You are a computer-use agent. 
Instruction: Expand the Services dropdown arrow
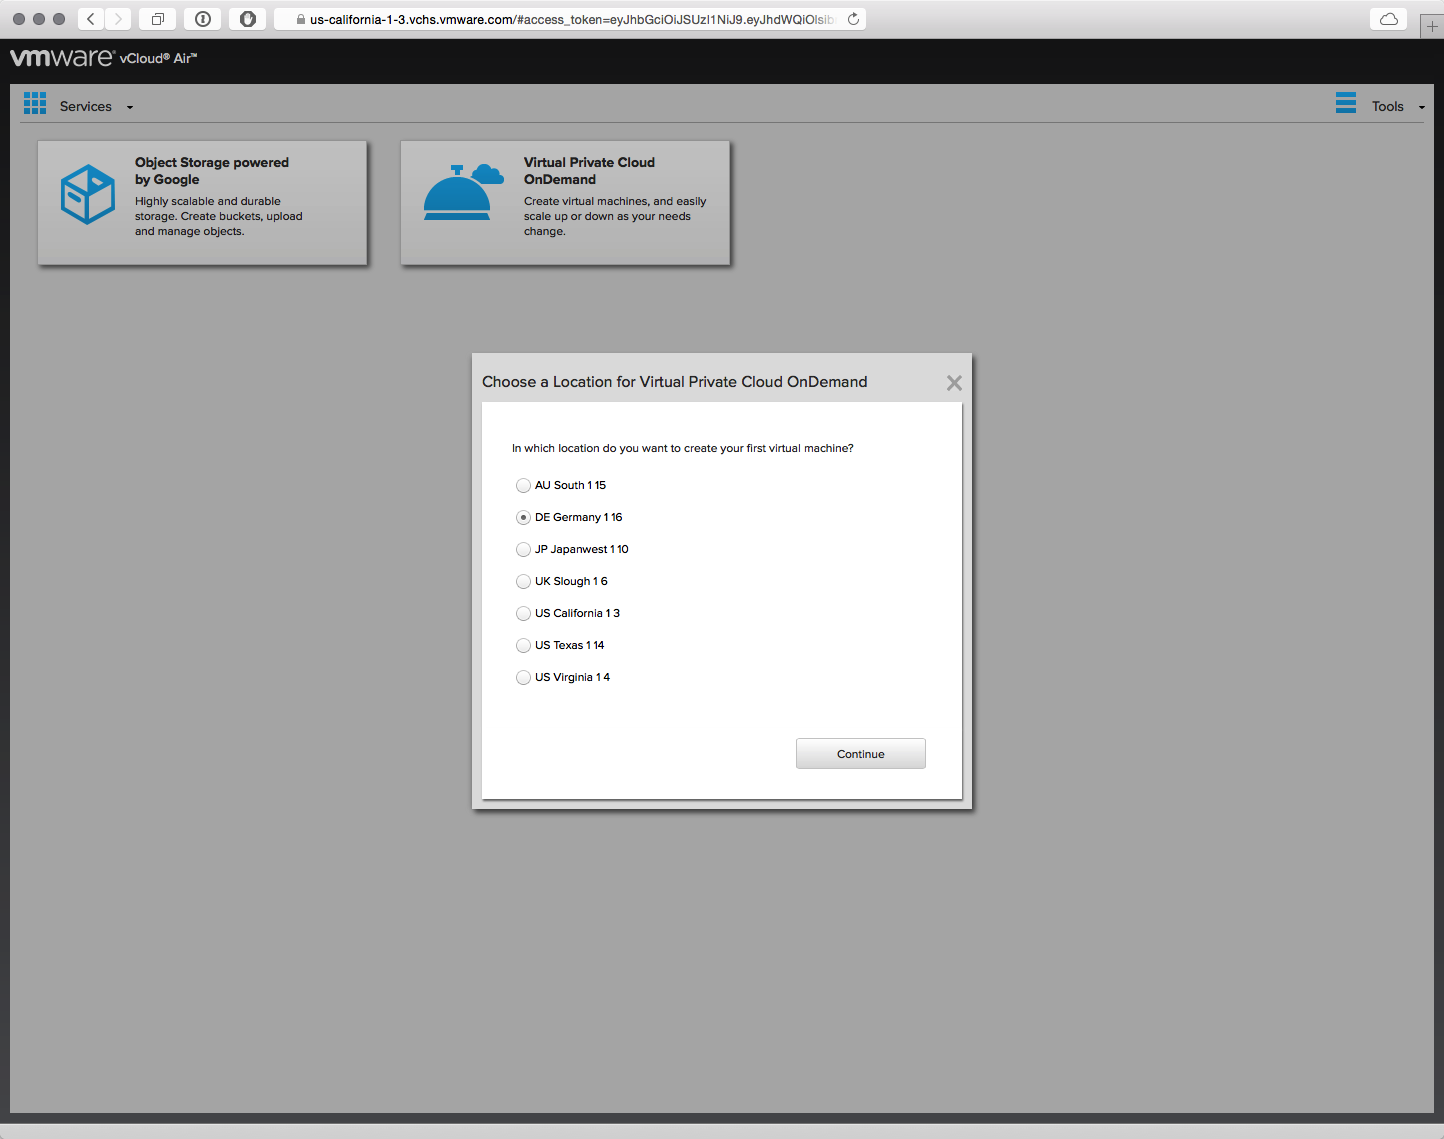130,107
